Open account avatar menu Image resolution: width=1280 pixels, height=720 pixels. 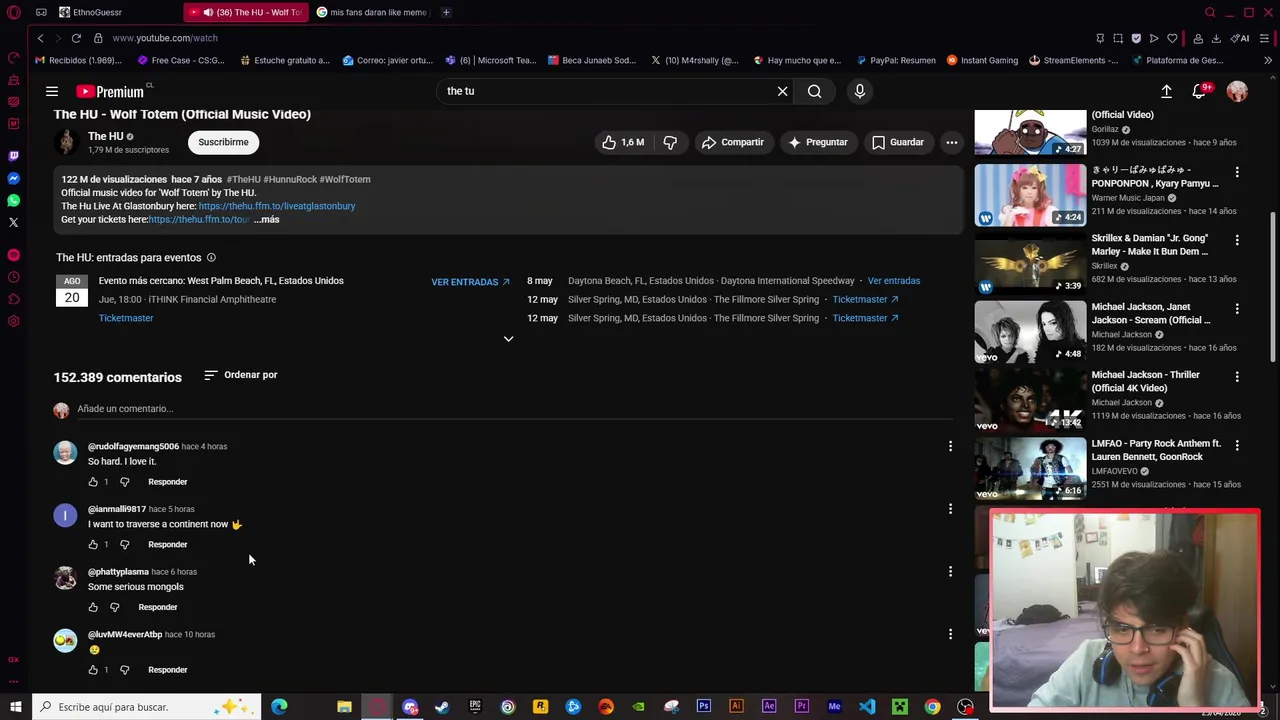click(1237, 91)
